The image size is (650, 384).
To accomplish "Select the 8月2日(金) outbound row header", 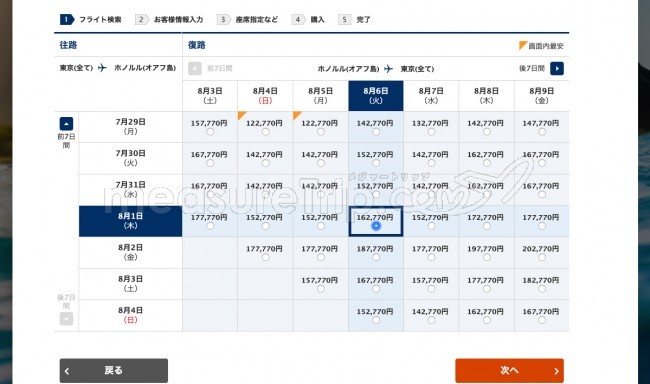I will pos(131,253).
